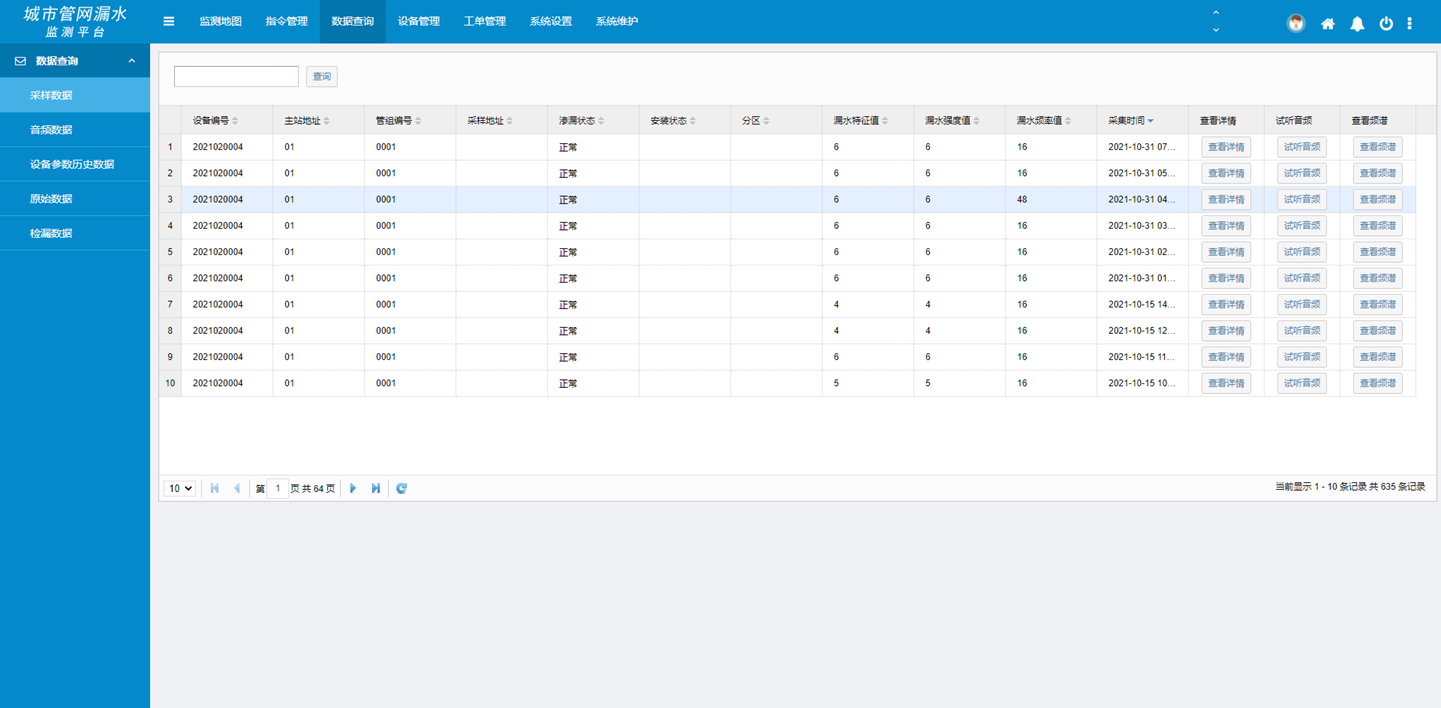Screen dimensions: 1441x708
Task: Switch to 设备管理 top menu
Action: pos(418,21)
